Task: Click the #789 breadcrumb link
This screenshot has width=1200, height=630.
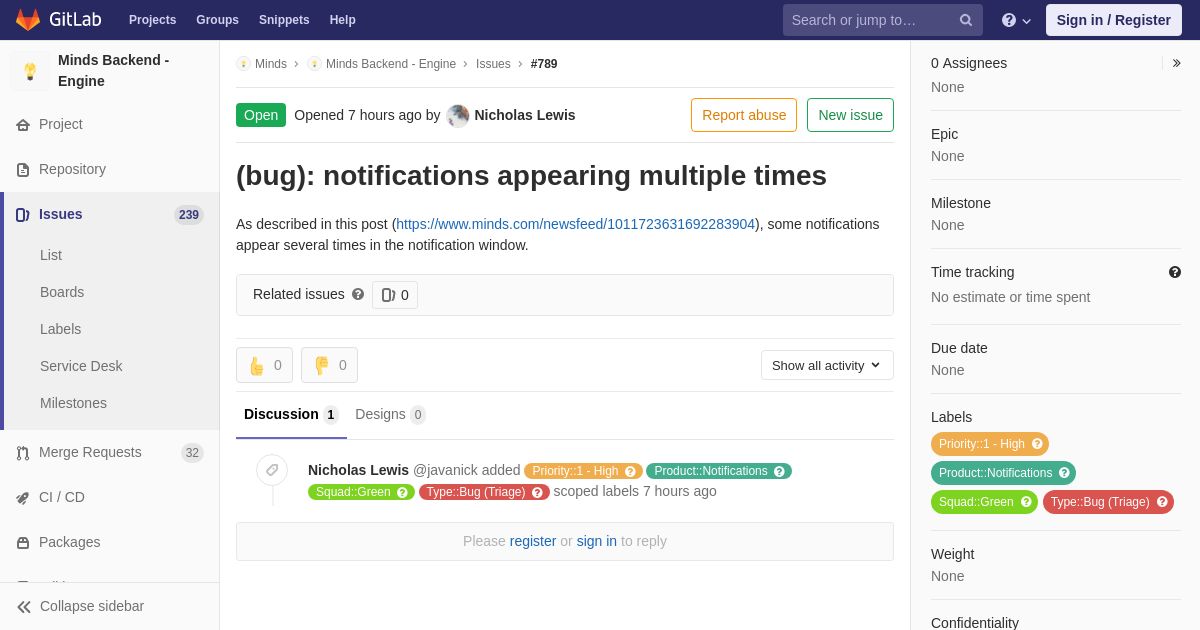Action: coord(544,64)
